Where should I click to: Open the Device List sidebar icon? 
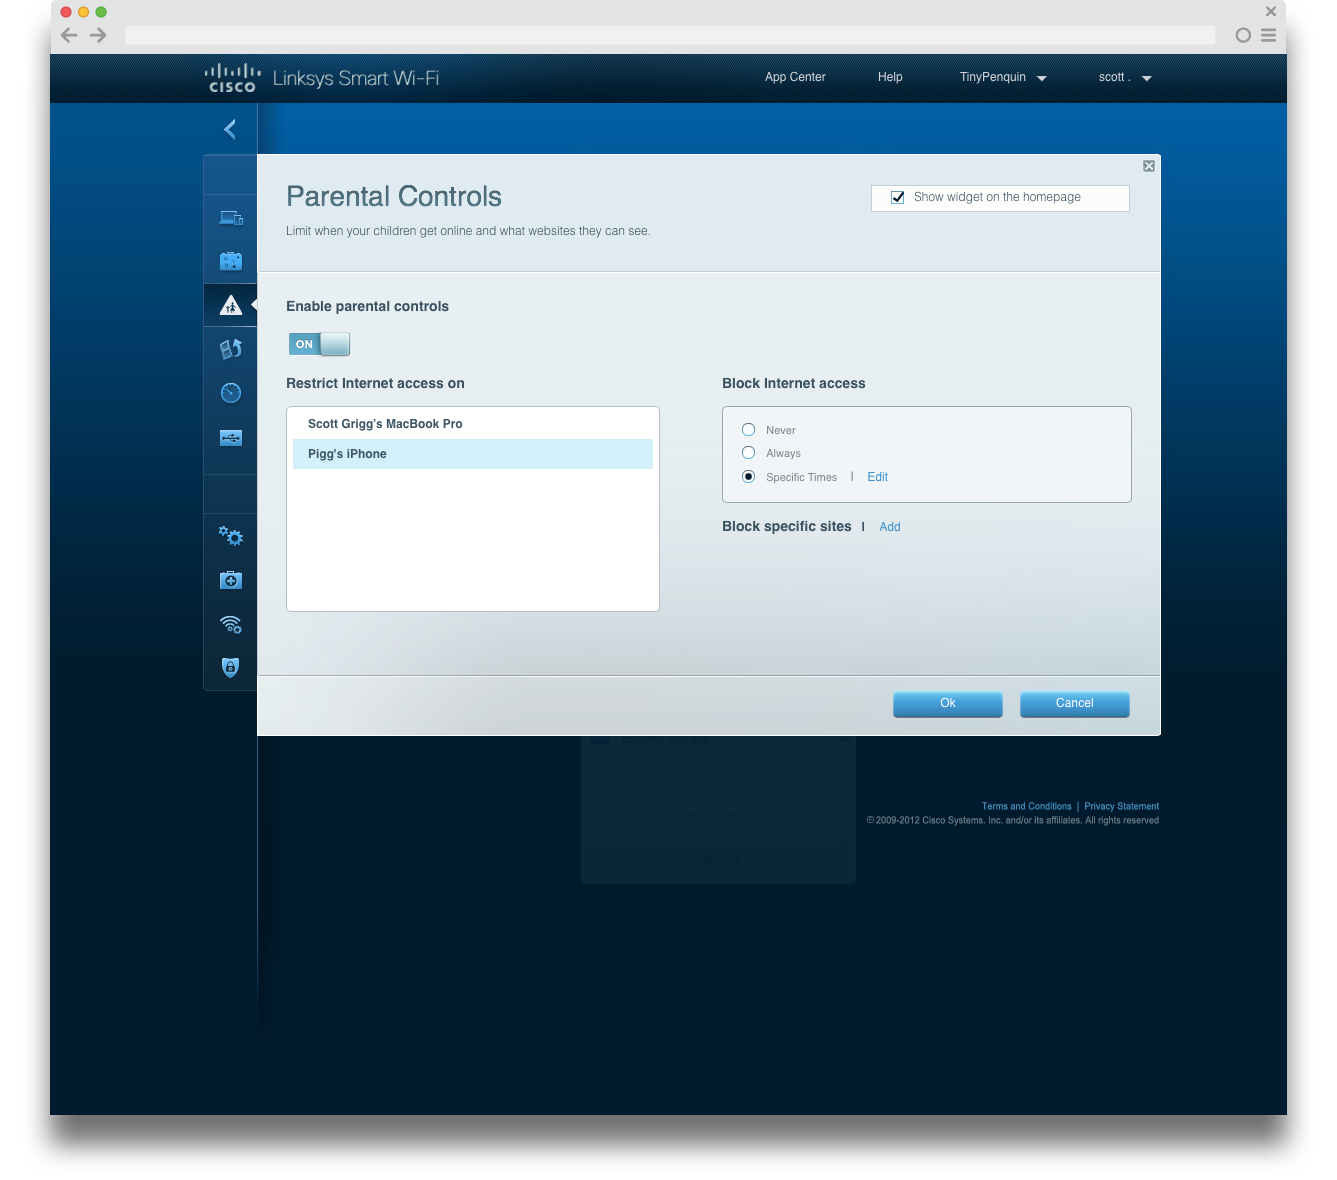pos(231,217)
